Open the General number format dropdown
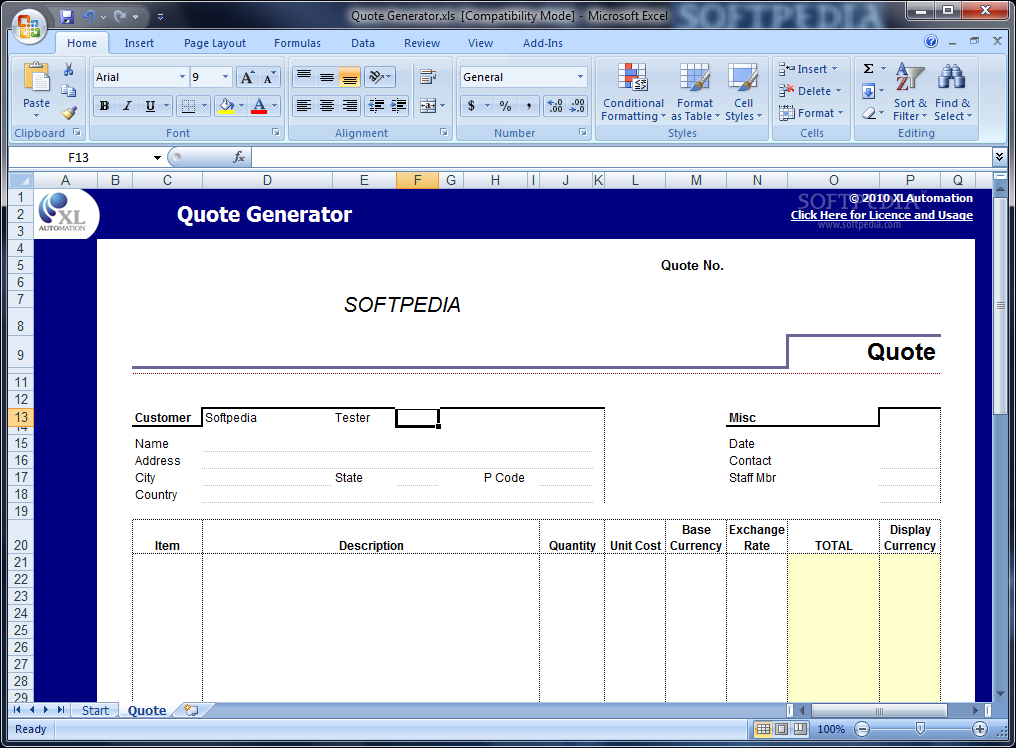The width and height of the screenshot is (1016, 748). [x=580, y=77]
